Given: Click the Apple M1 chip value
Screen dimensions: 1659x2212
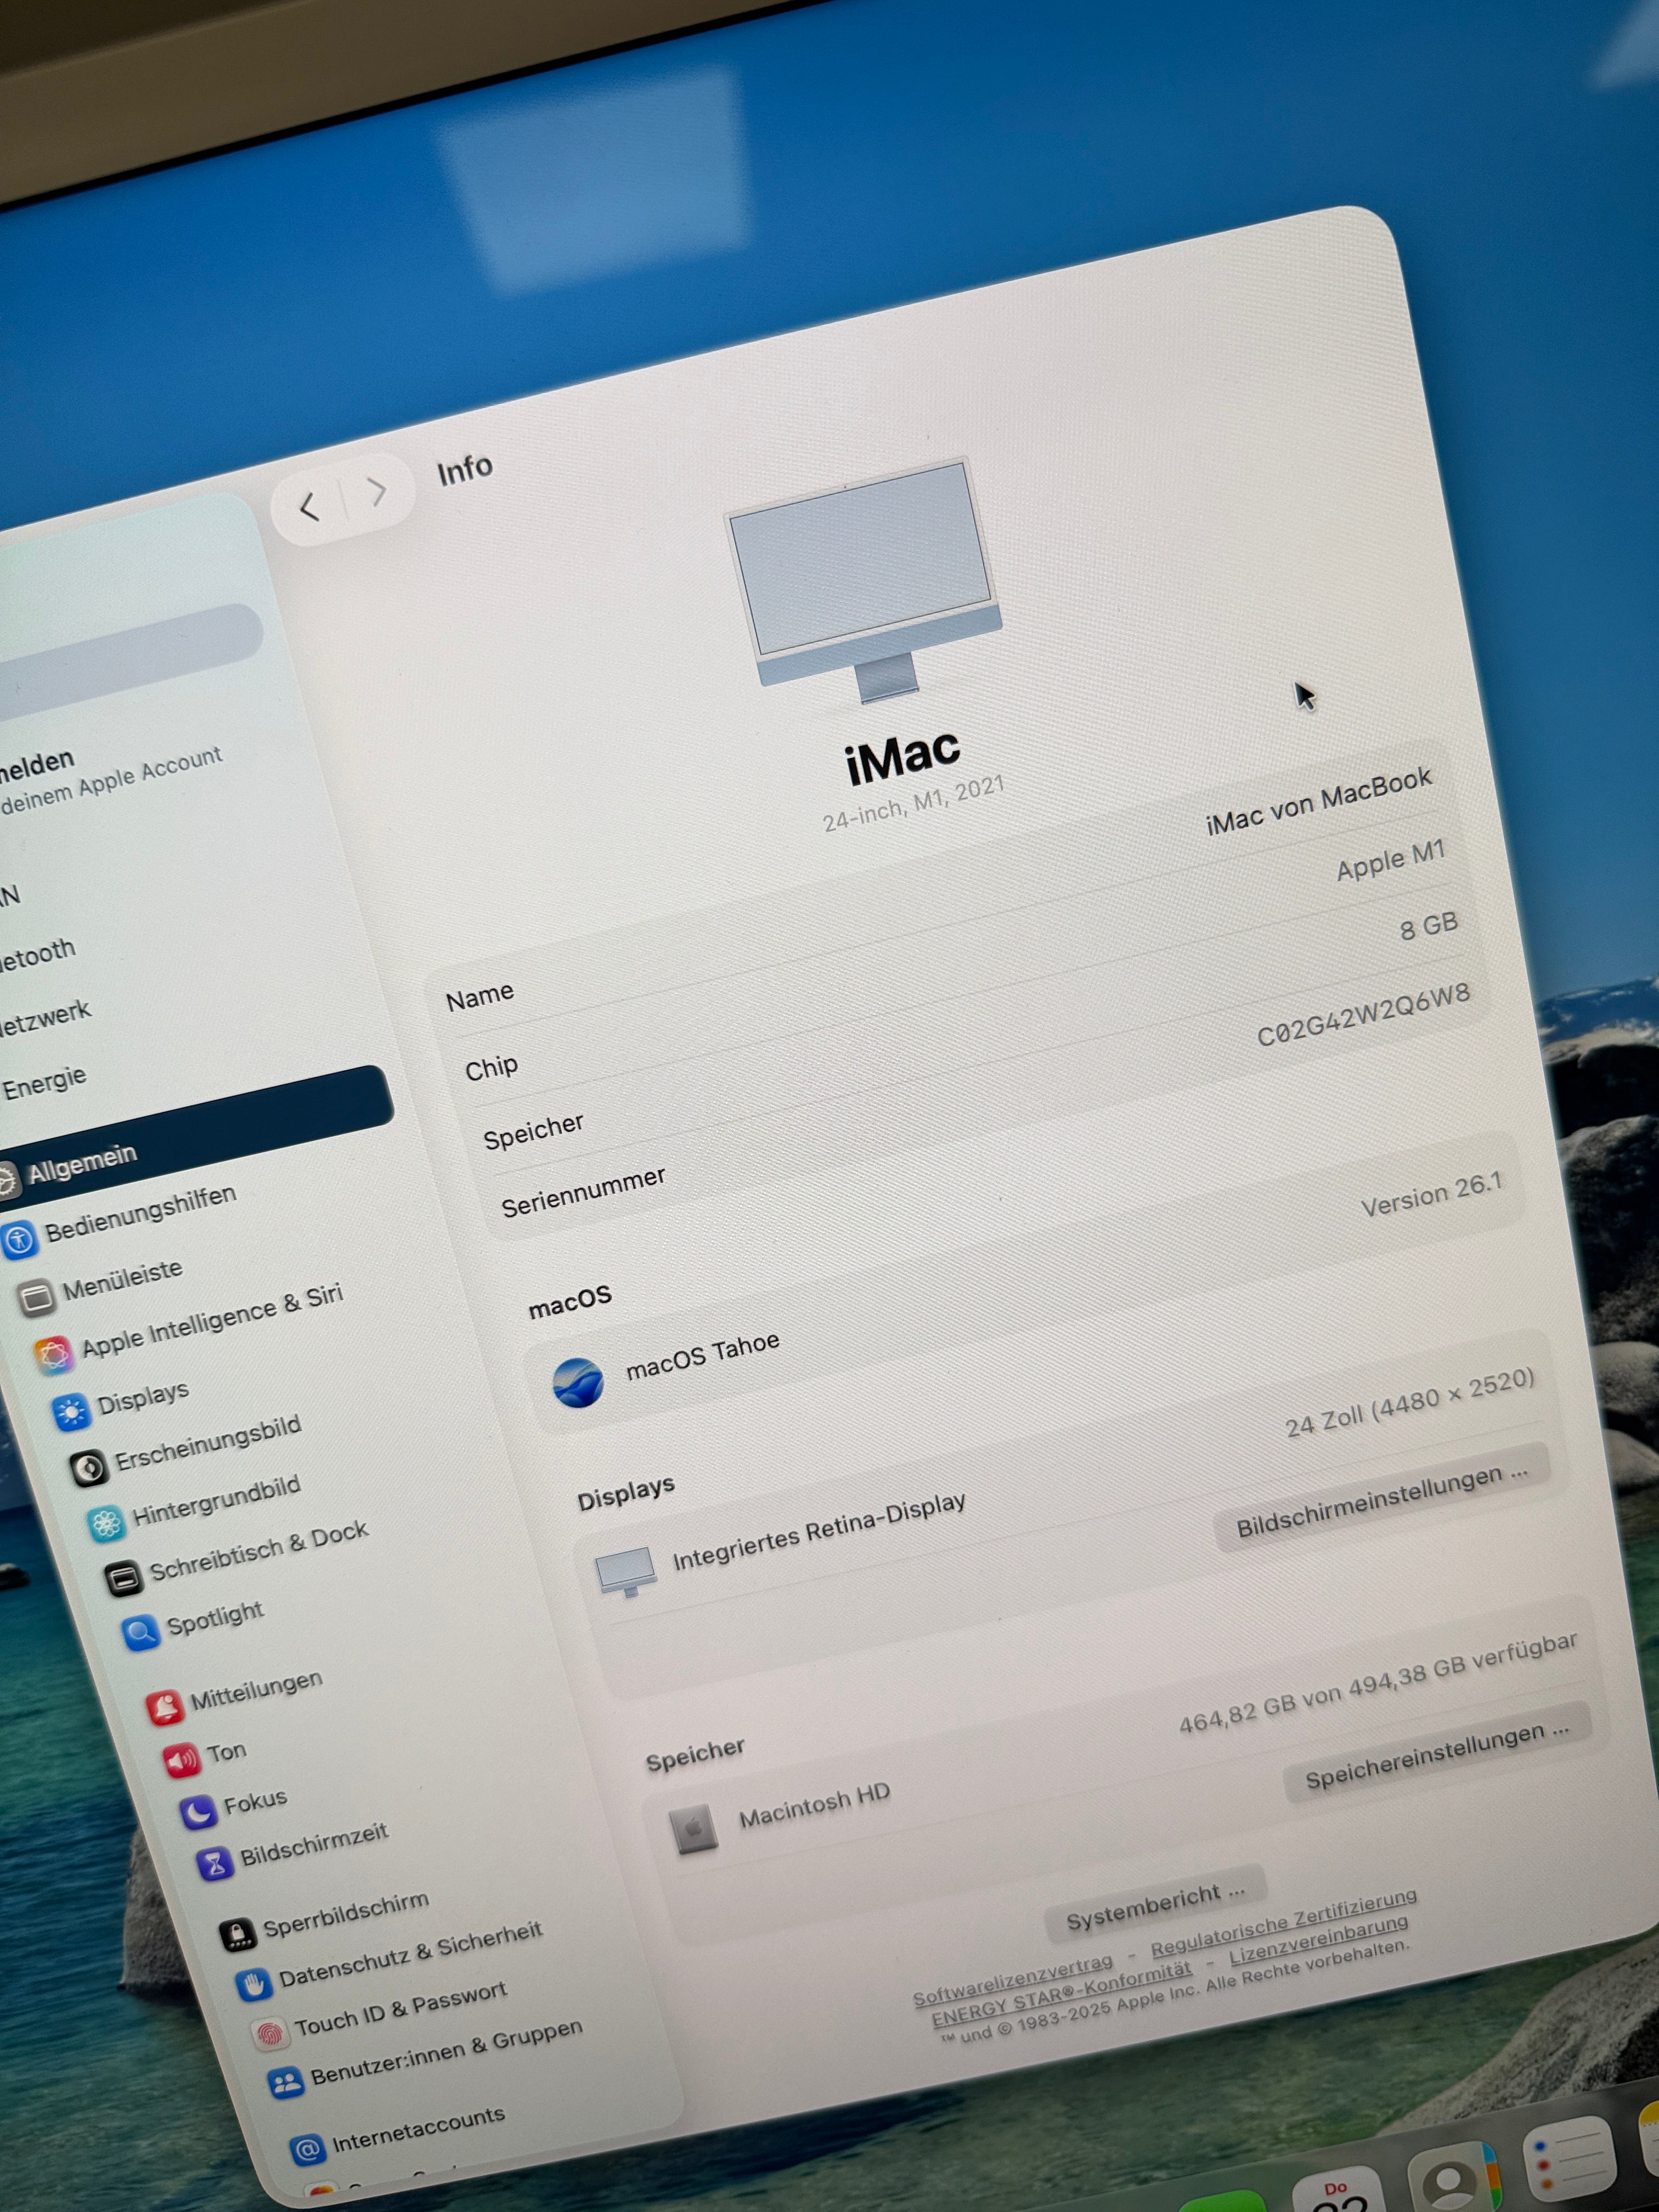Looking at the screenshot, I should (1391, 860).
